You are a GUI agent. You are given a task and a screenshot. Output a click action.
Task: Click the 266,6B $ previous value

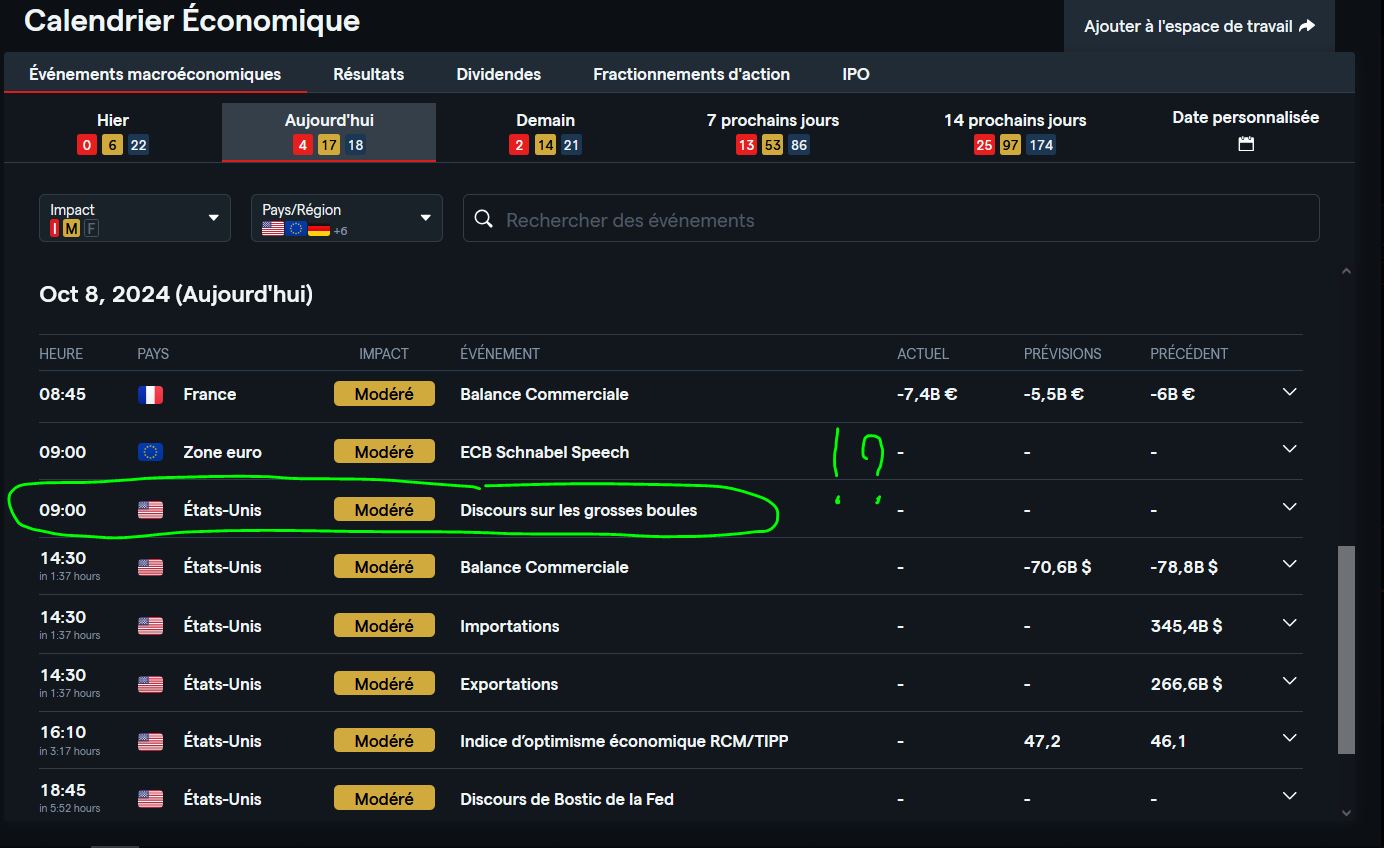(1186, 684)
